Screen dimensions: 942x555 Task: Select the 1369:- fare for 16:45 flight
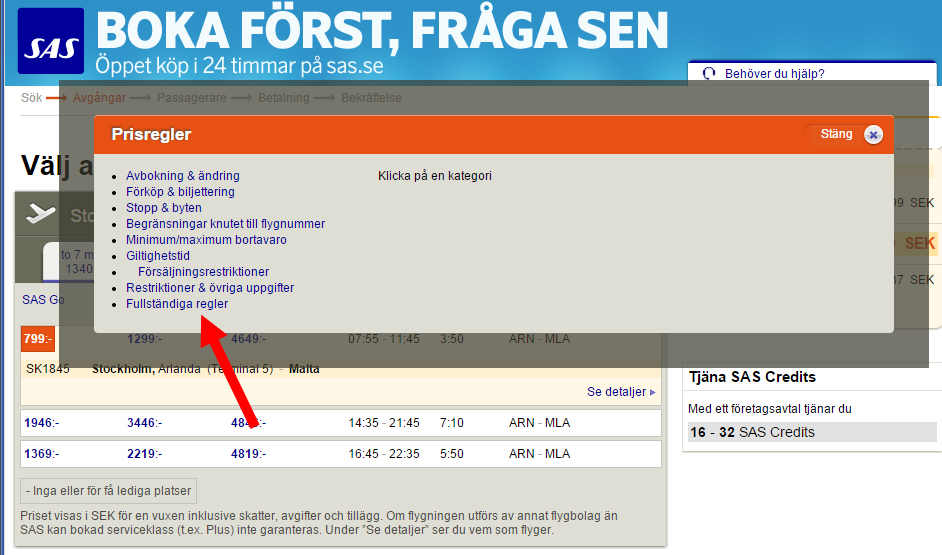(x=41, y=453)
